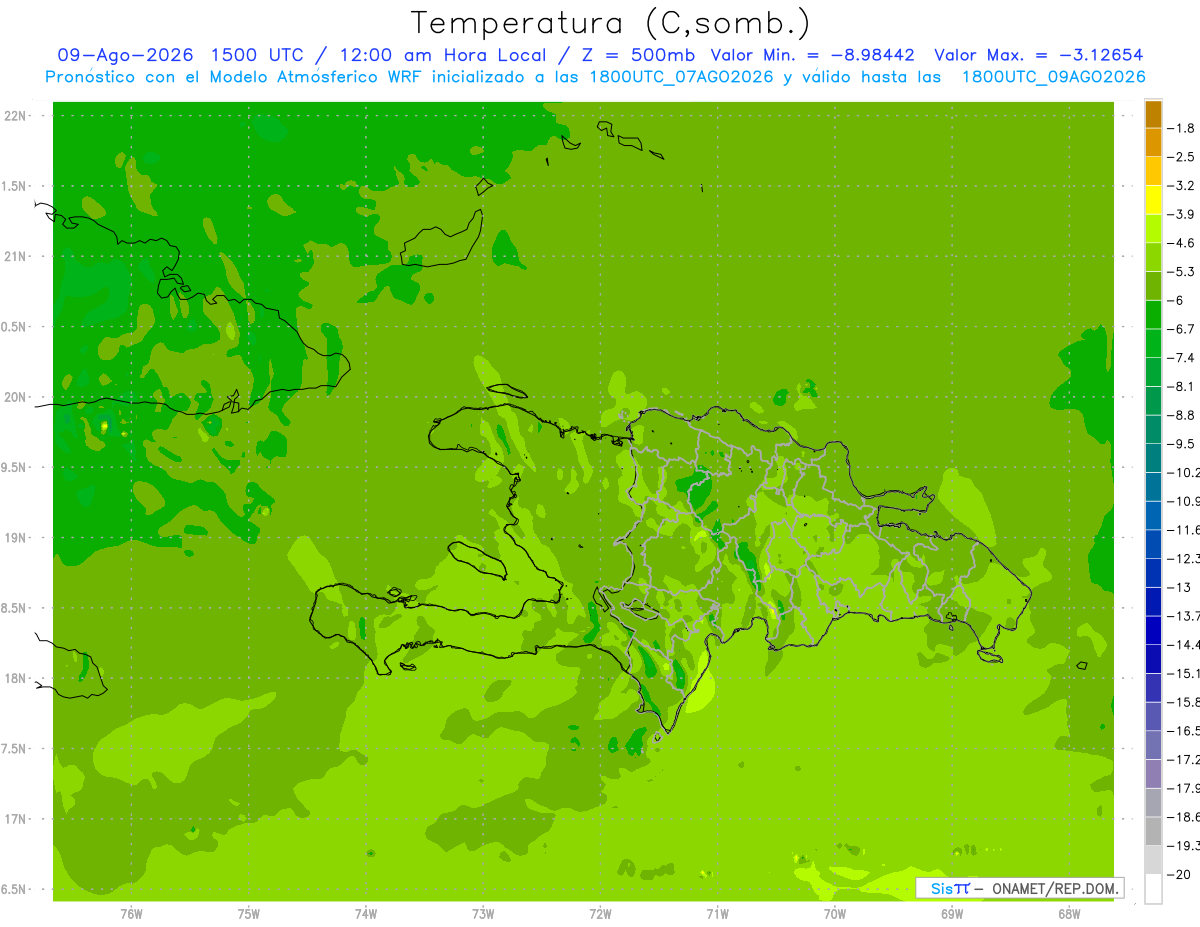The image size is (1200, 927).
Task: Click the '72W' longitude label
Action: [600, 913]
